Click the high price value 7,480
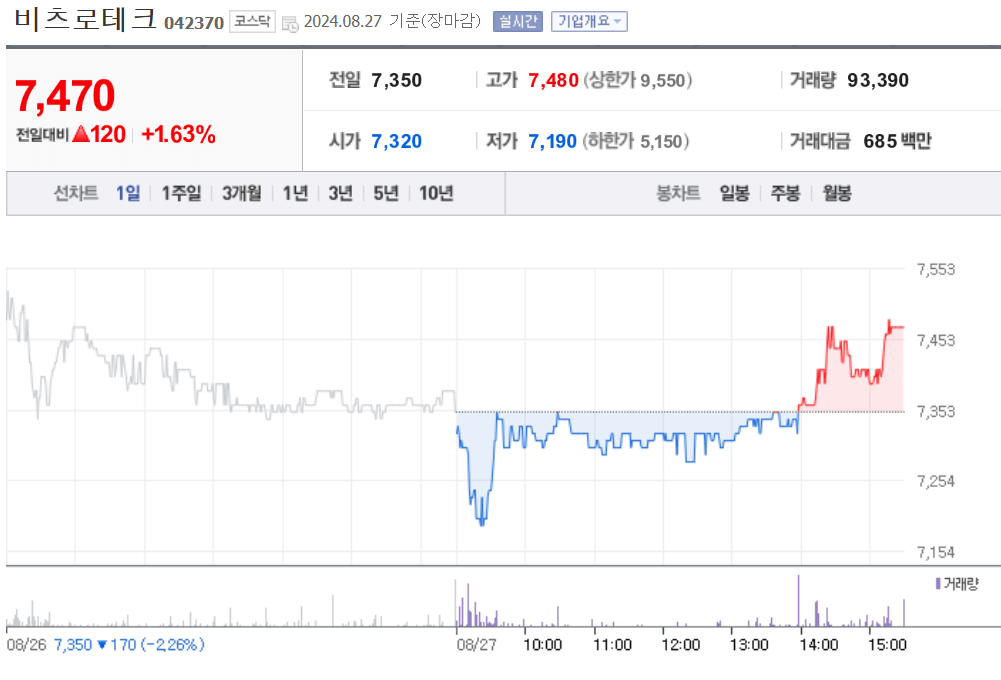 coord(553,80)
